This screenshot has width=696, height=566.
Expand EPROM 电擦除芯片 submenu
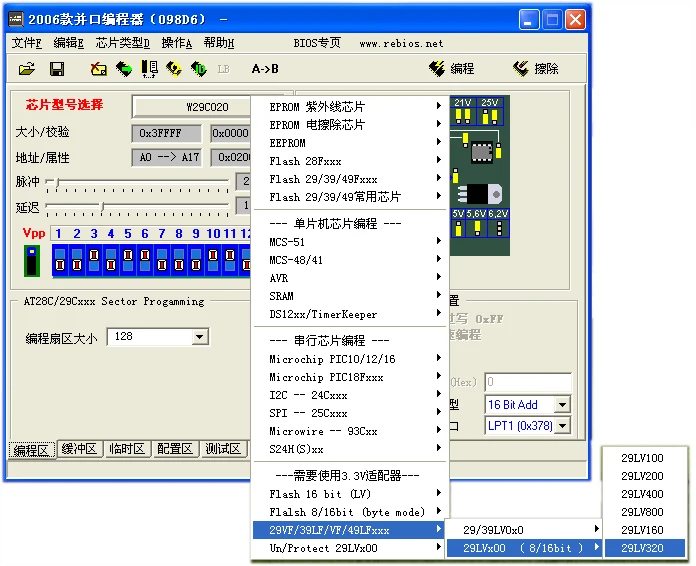(x=350, y=125)
